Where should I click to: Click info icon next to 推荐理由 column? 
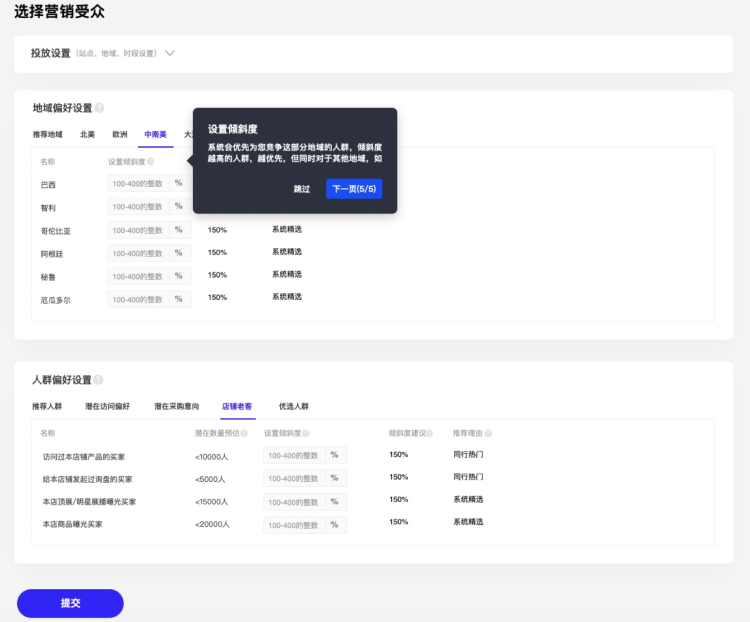coord(488,434)
